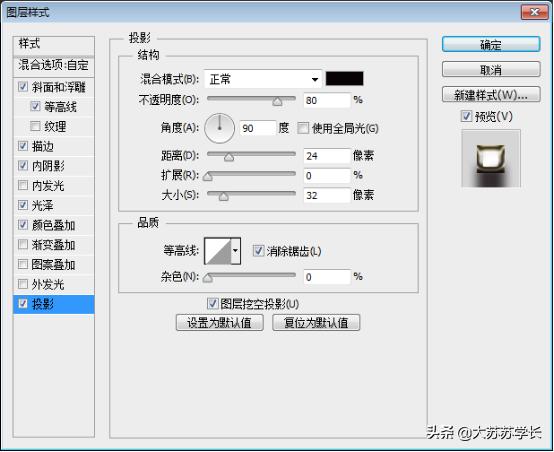Enable the 外发光 checkbox
Screen dimensions: 554x452
[23, 283]
